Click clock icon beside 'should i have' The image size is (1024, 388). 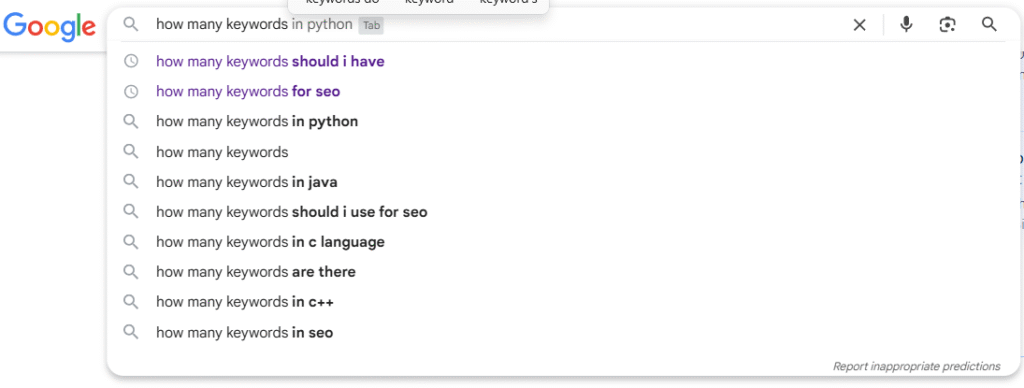131,61
